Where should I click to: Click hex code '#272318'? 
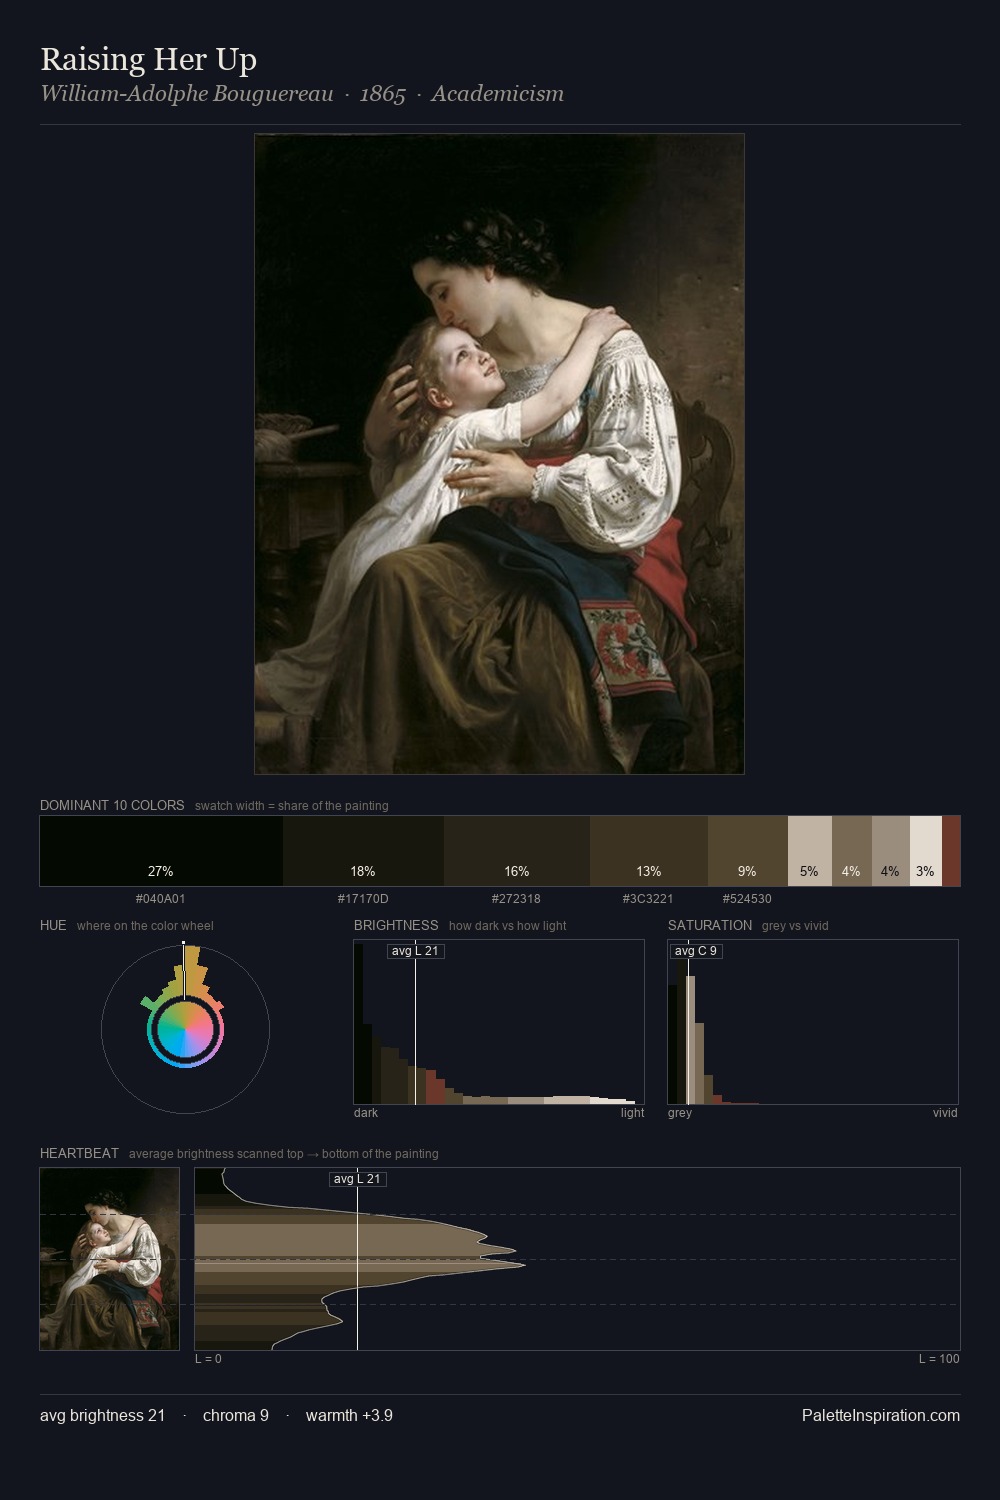[x=516, y=898]
